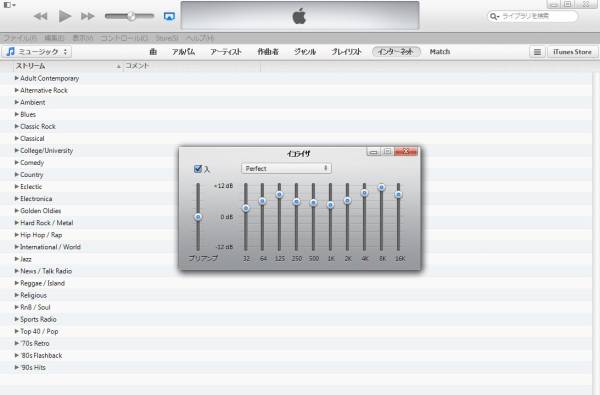Click the search magnifier icon
The image size is (600, 395).
(x=494, y=16)
